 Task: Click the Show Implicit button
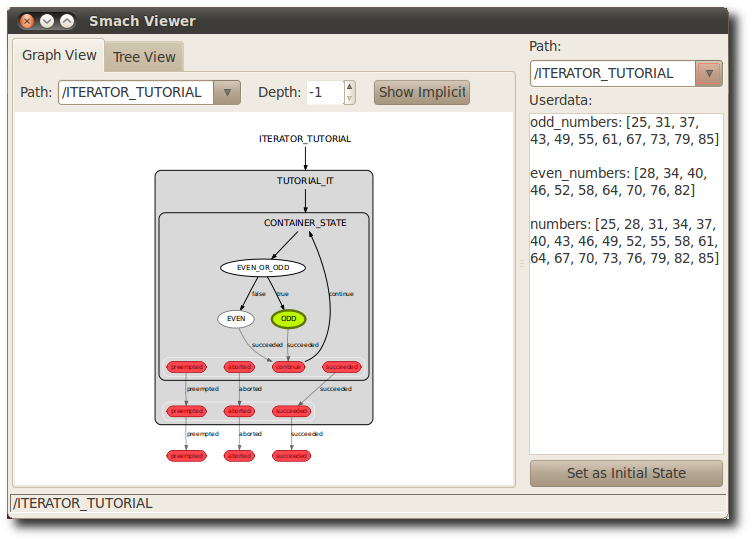pos(421,93)
